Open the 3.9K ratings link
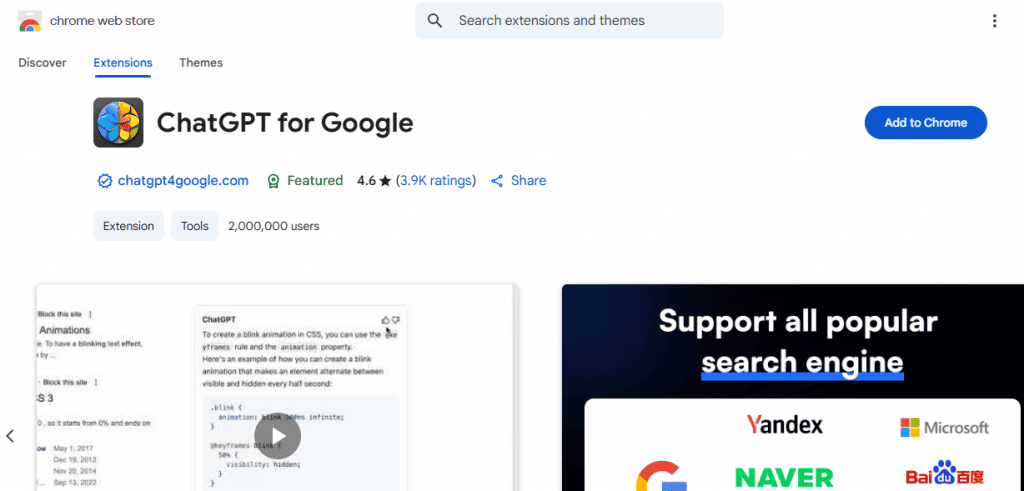The width and height of the screenshot is (1024, 491). point(436,181)
